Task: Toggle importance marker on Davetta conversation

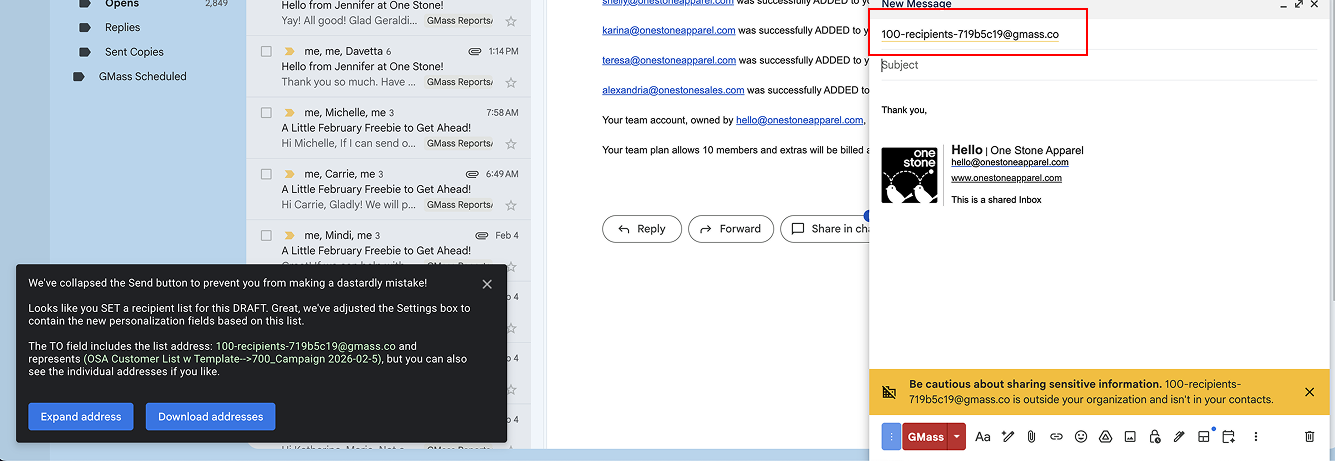Action: pos(290,51)
